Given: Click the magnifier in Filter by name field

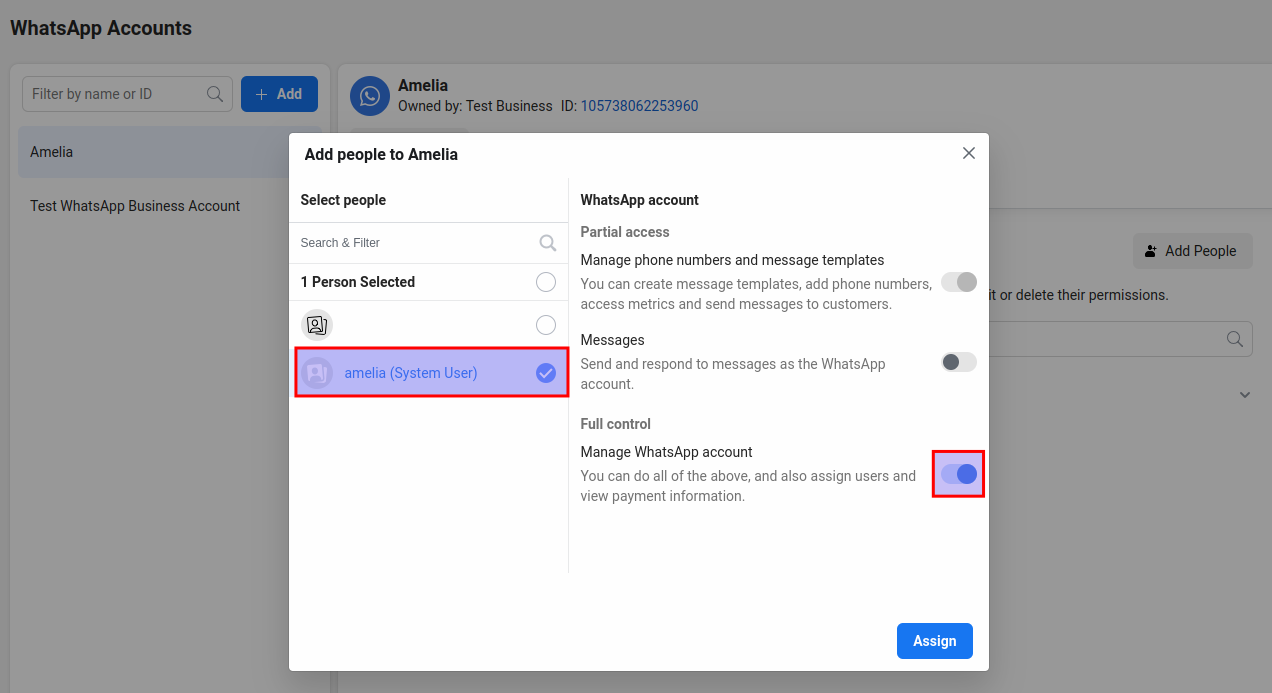Looking at the screenshot, I should coord(214,94).
